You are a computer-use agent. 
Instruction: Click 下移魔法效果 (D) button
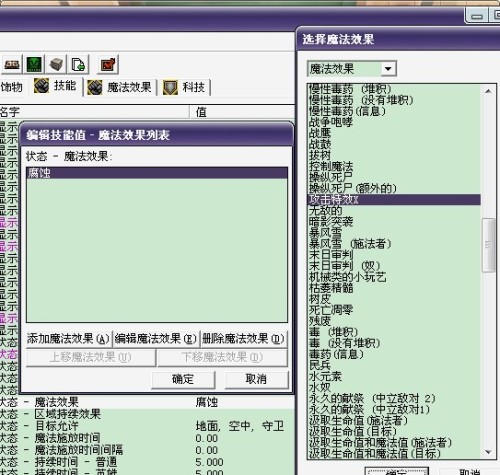222,358
